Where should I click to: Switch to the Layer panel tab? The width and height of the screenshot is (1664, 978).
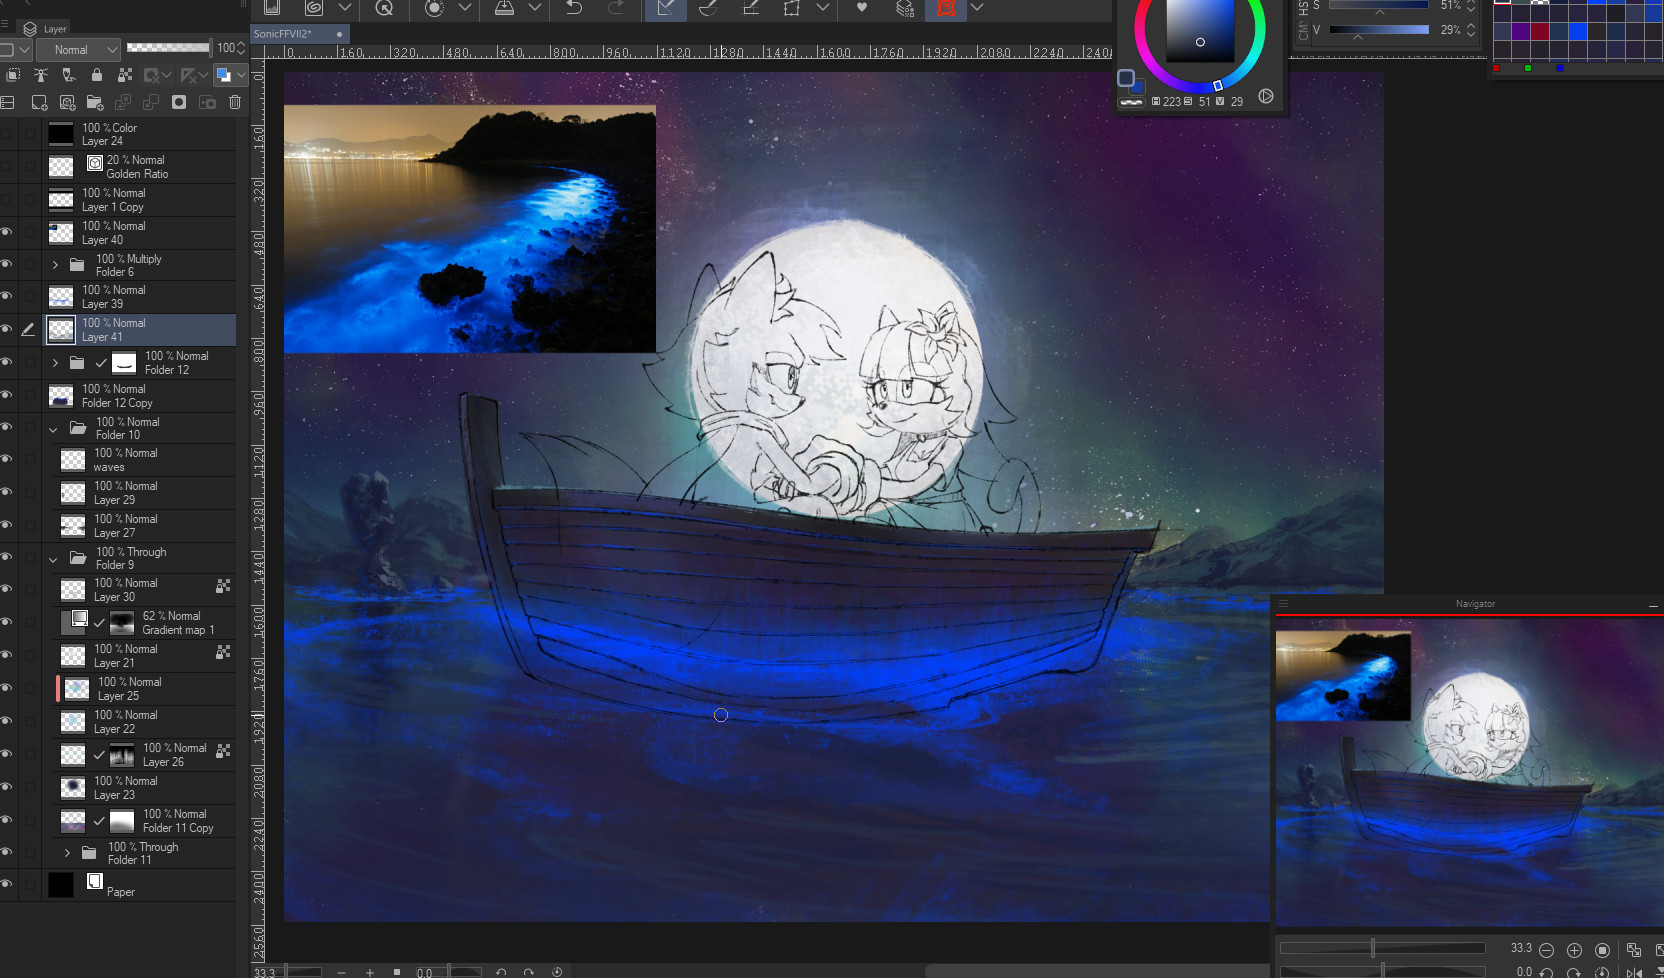[45, 29]
